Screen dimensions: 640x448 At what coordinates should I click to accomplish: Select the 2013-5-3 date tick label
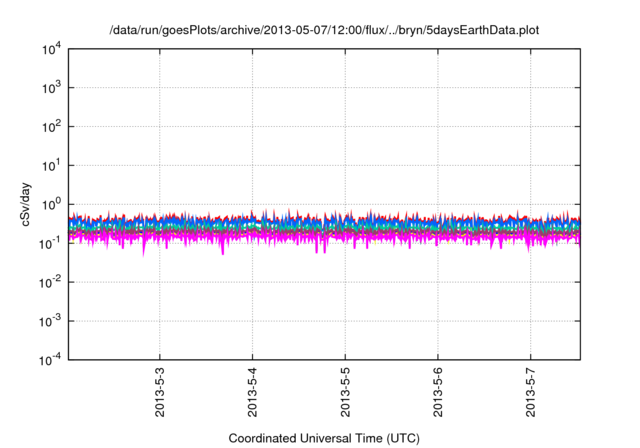click(x=160, y=395)
